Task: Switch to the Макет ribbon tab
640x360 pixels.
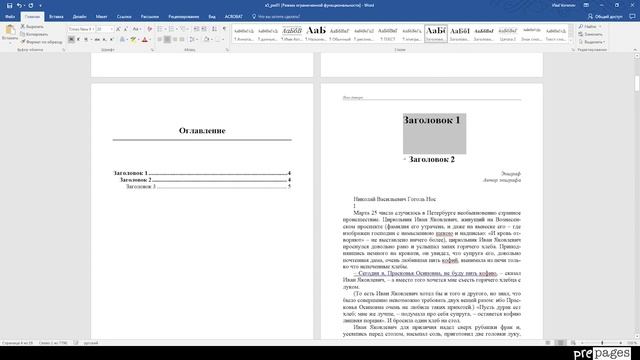Action: click(x=102, y=17)
